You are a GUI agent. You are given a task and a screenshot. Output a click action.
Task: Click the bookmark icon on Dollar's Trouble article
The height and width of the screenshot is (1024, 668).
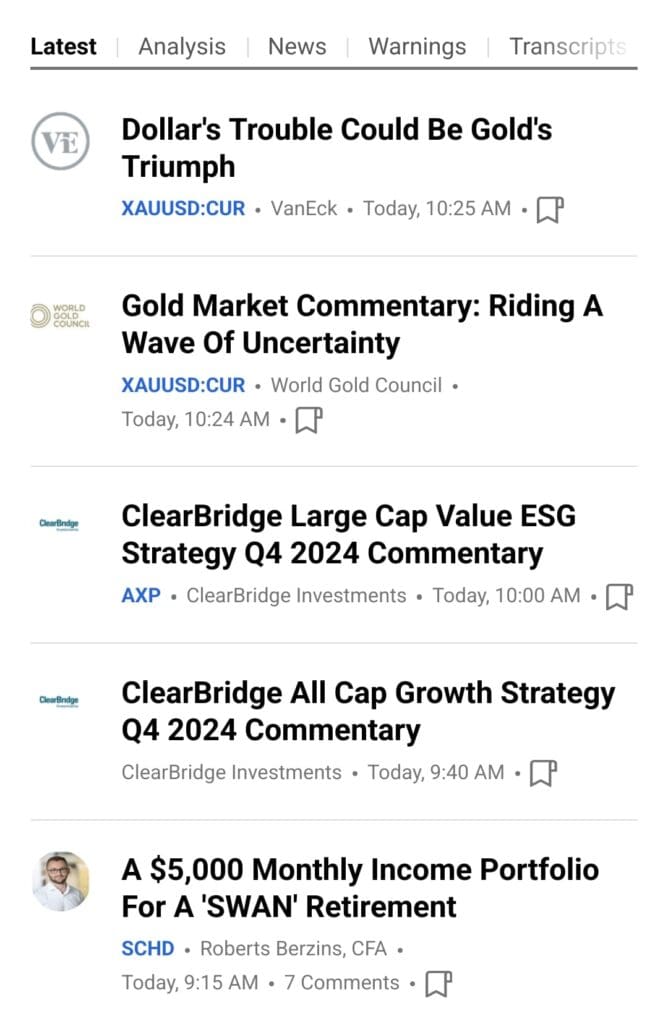(550, 209)
